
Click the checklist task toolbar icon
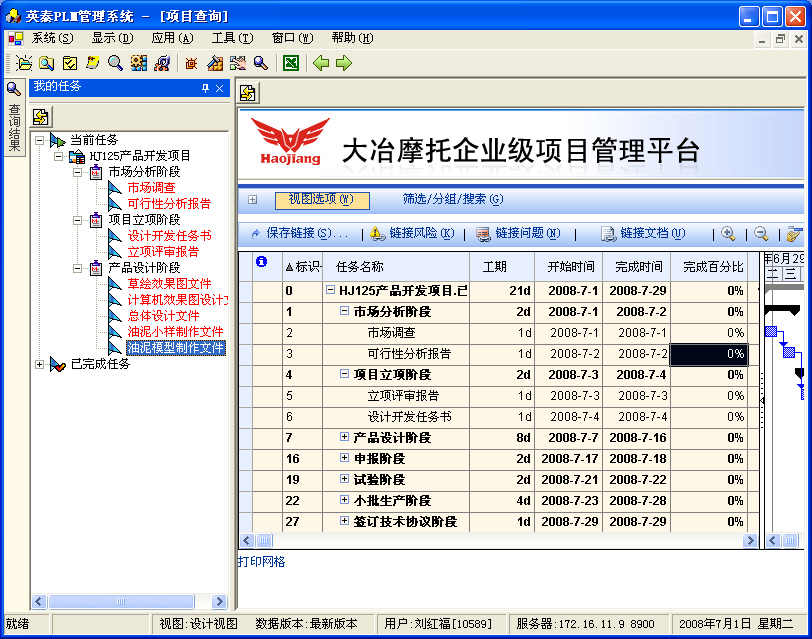pyautogui.click(x=69, y=63)
